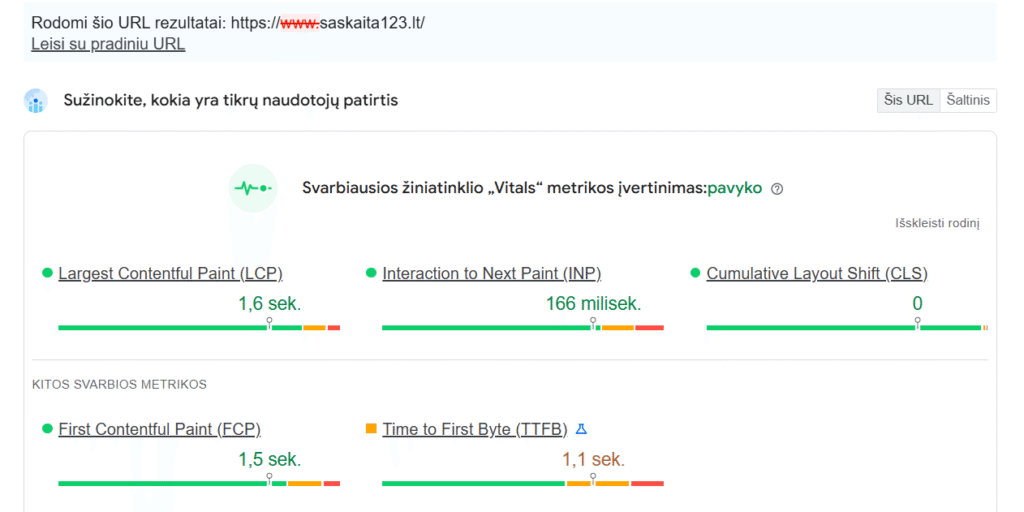Open Interaction to Next Paint (INP) link
The width and height of the screenshot is (1024, 512).
492,274
